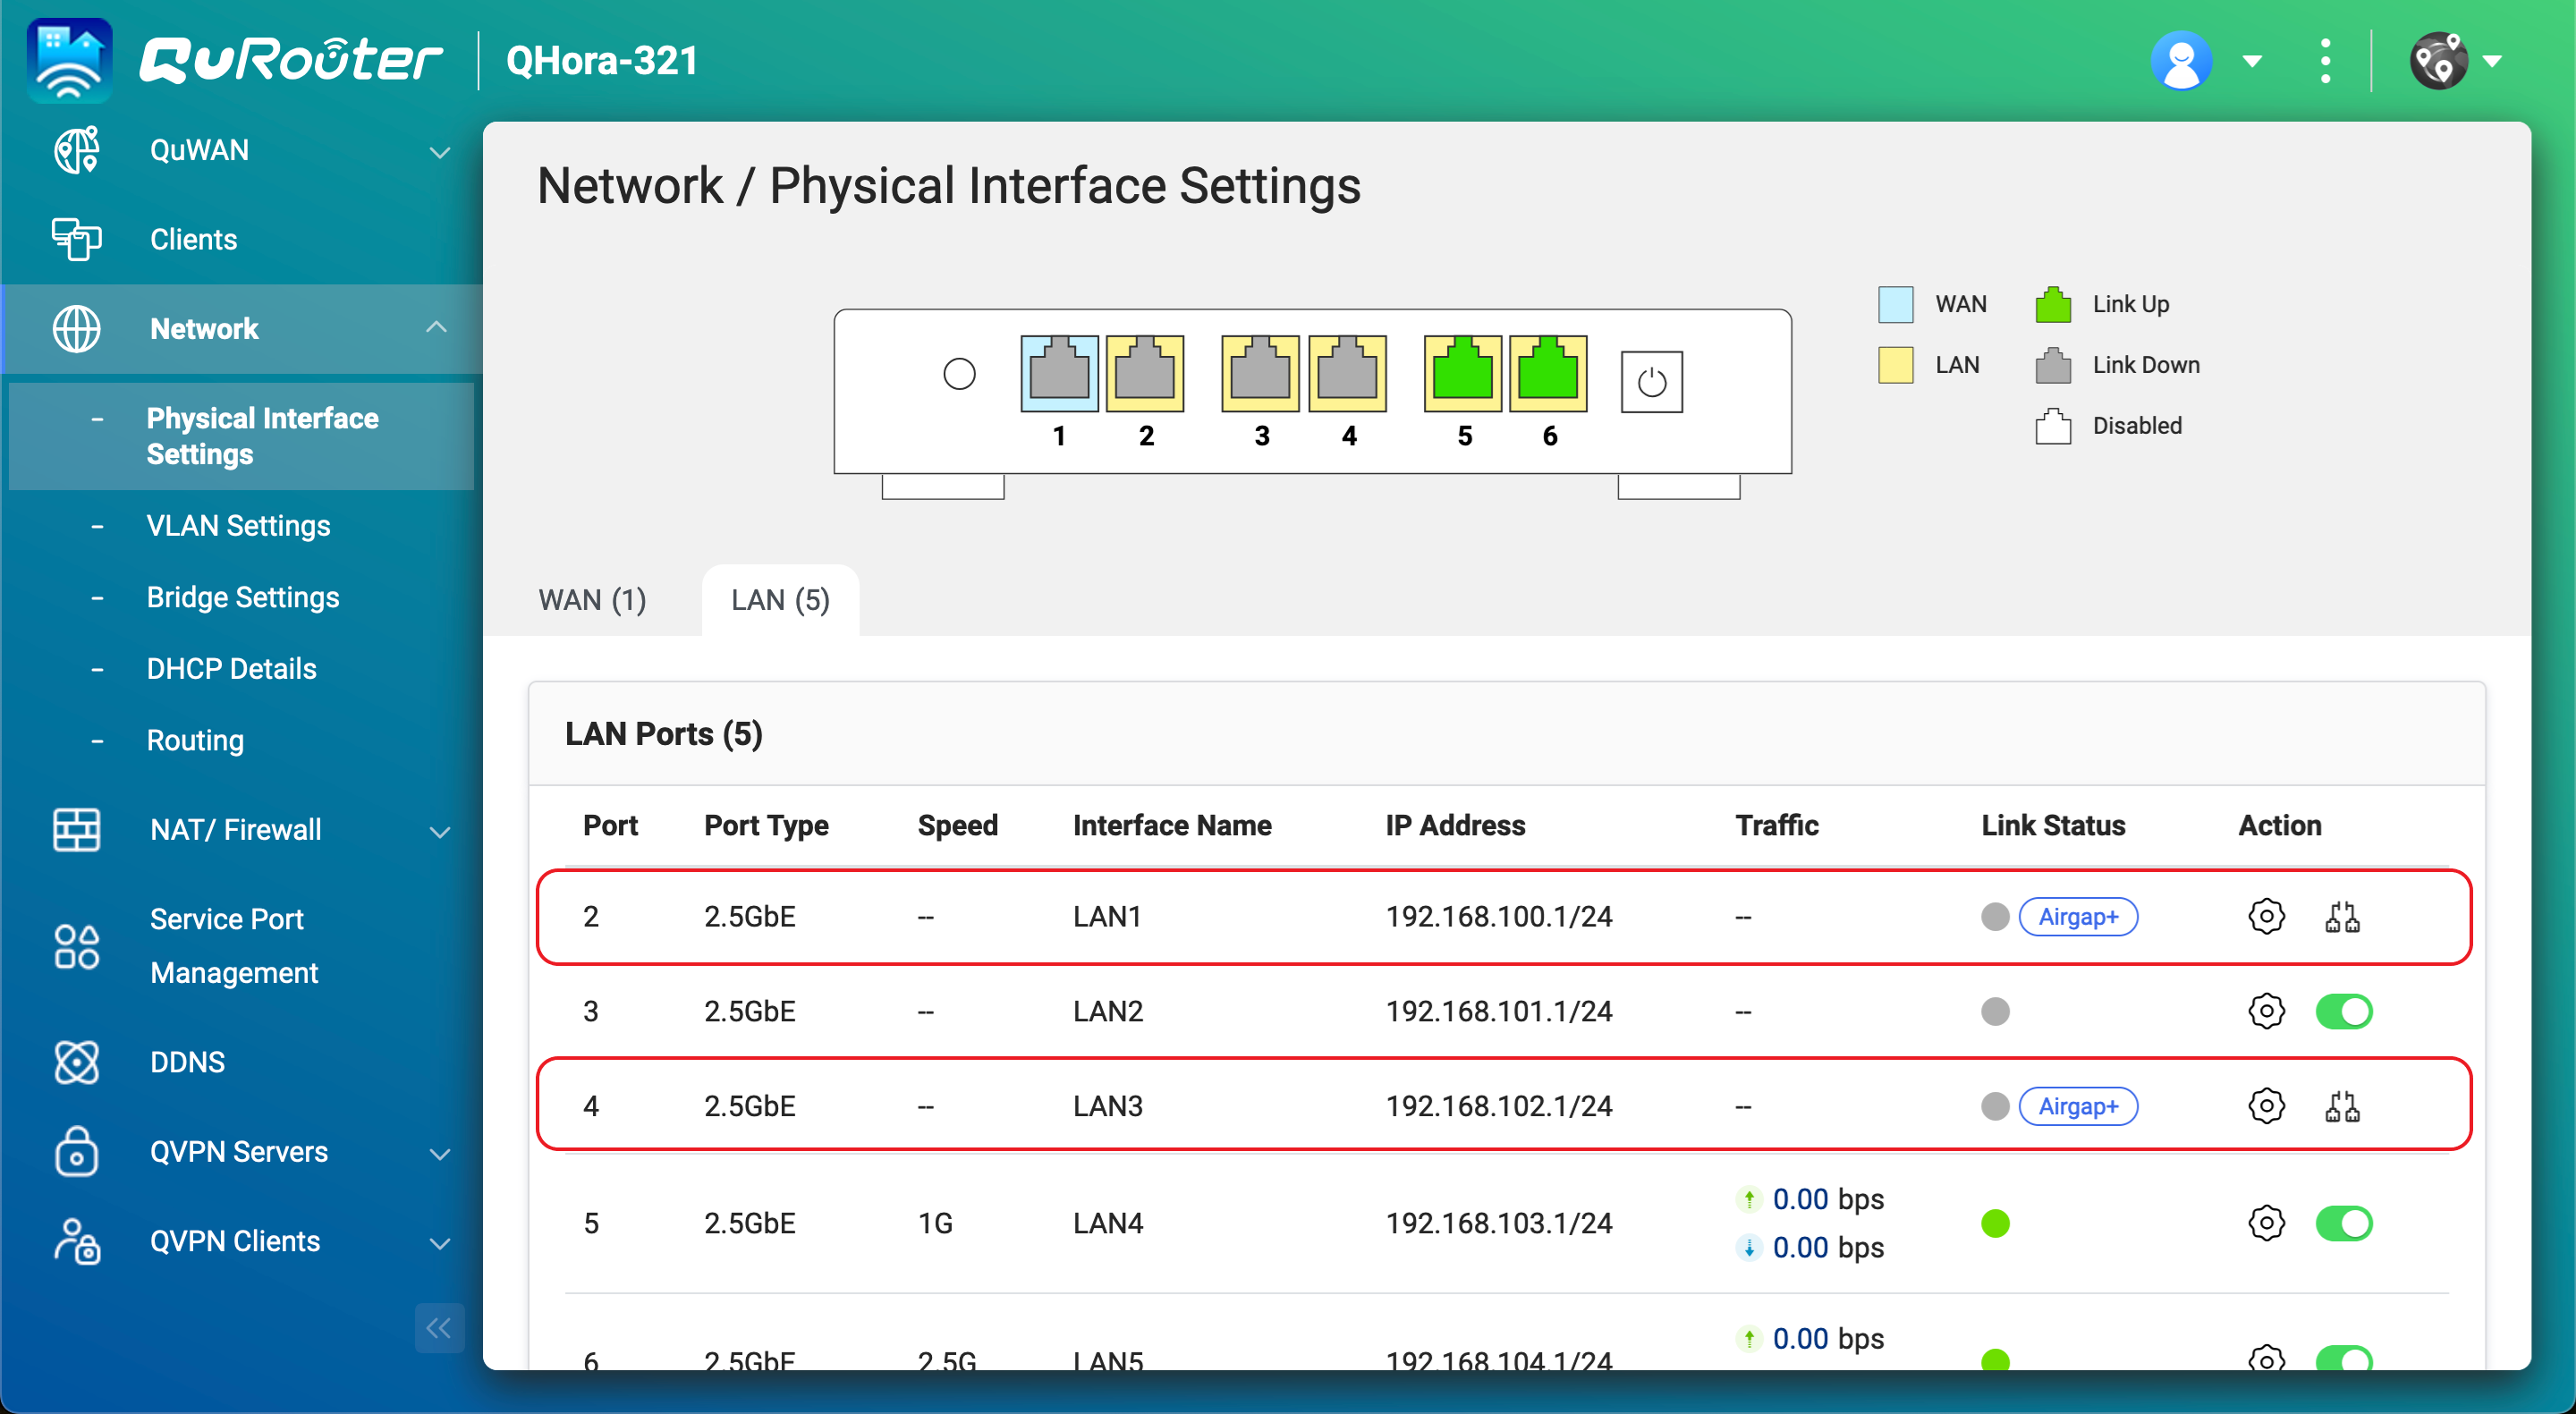
Task: Disable the LAN2 port toggle
Action: click(x=2343, y=1011)
